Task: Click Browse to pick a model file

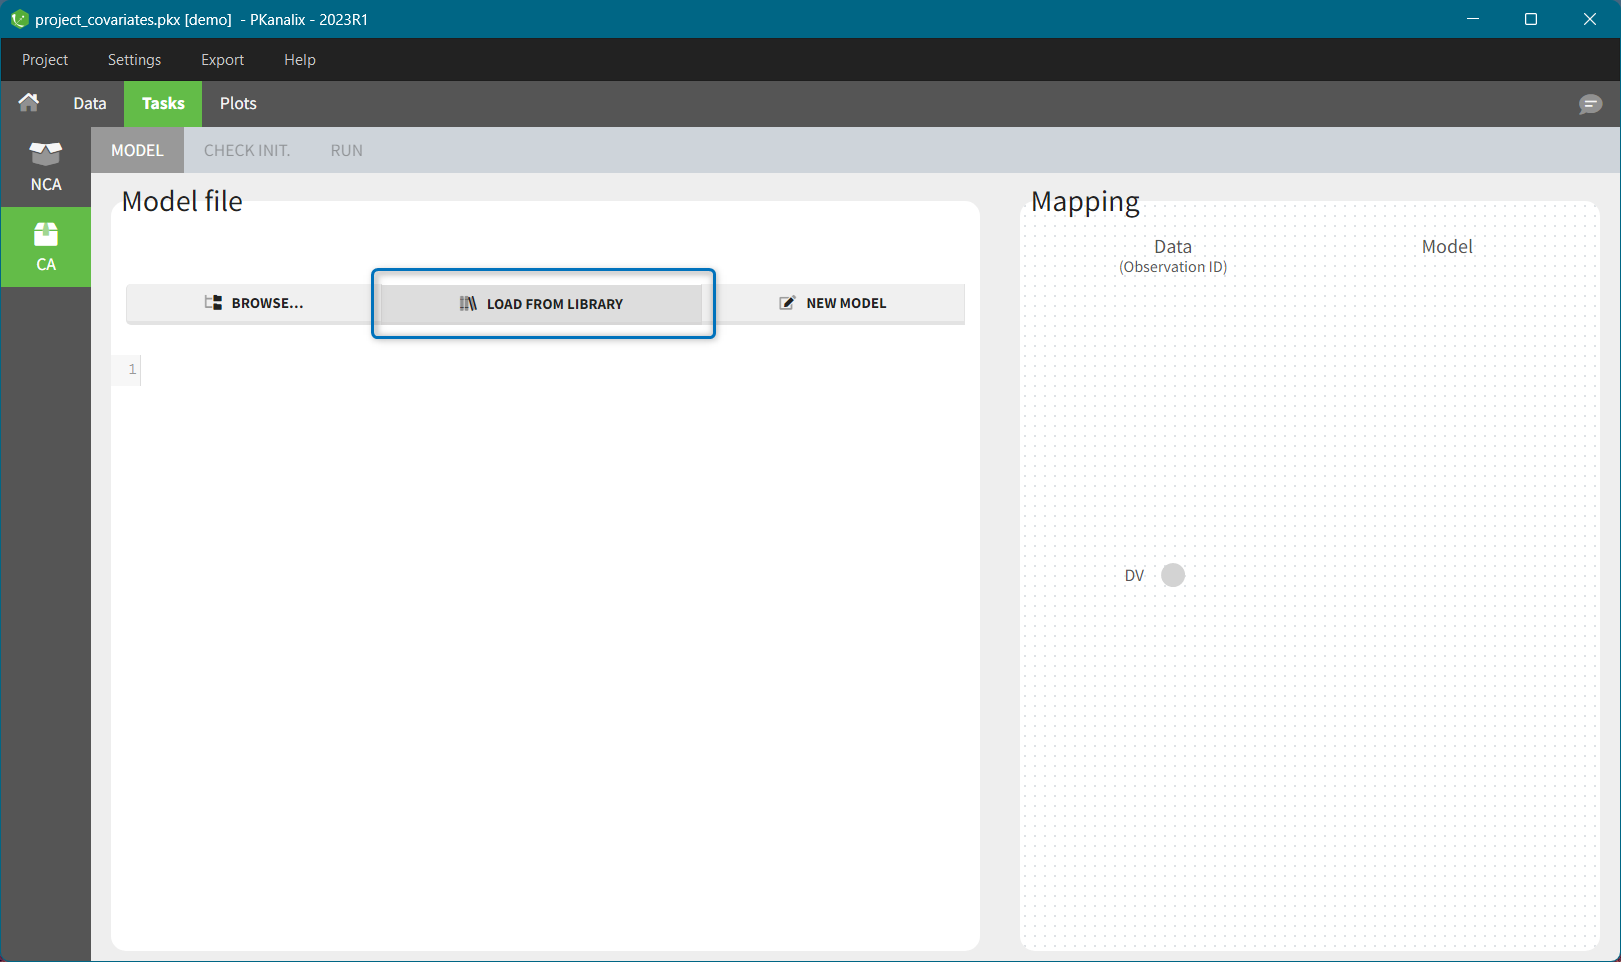Action: [253, 303]
